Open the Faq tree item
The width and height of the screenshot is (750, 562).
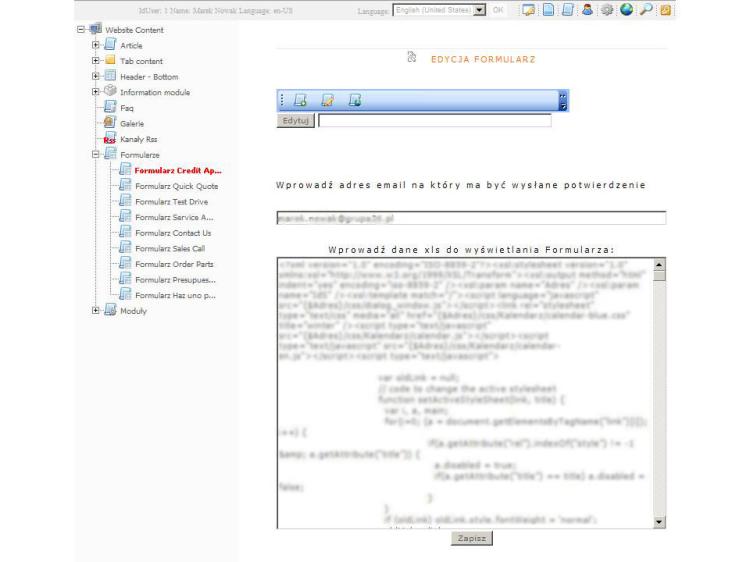pos(127,108)
